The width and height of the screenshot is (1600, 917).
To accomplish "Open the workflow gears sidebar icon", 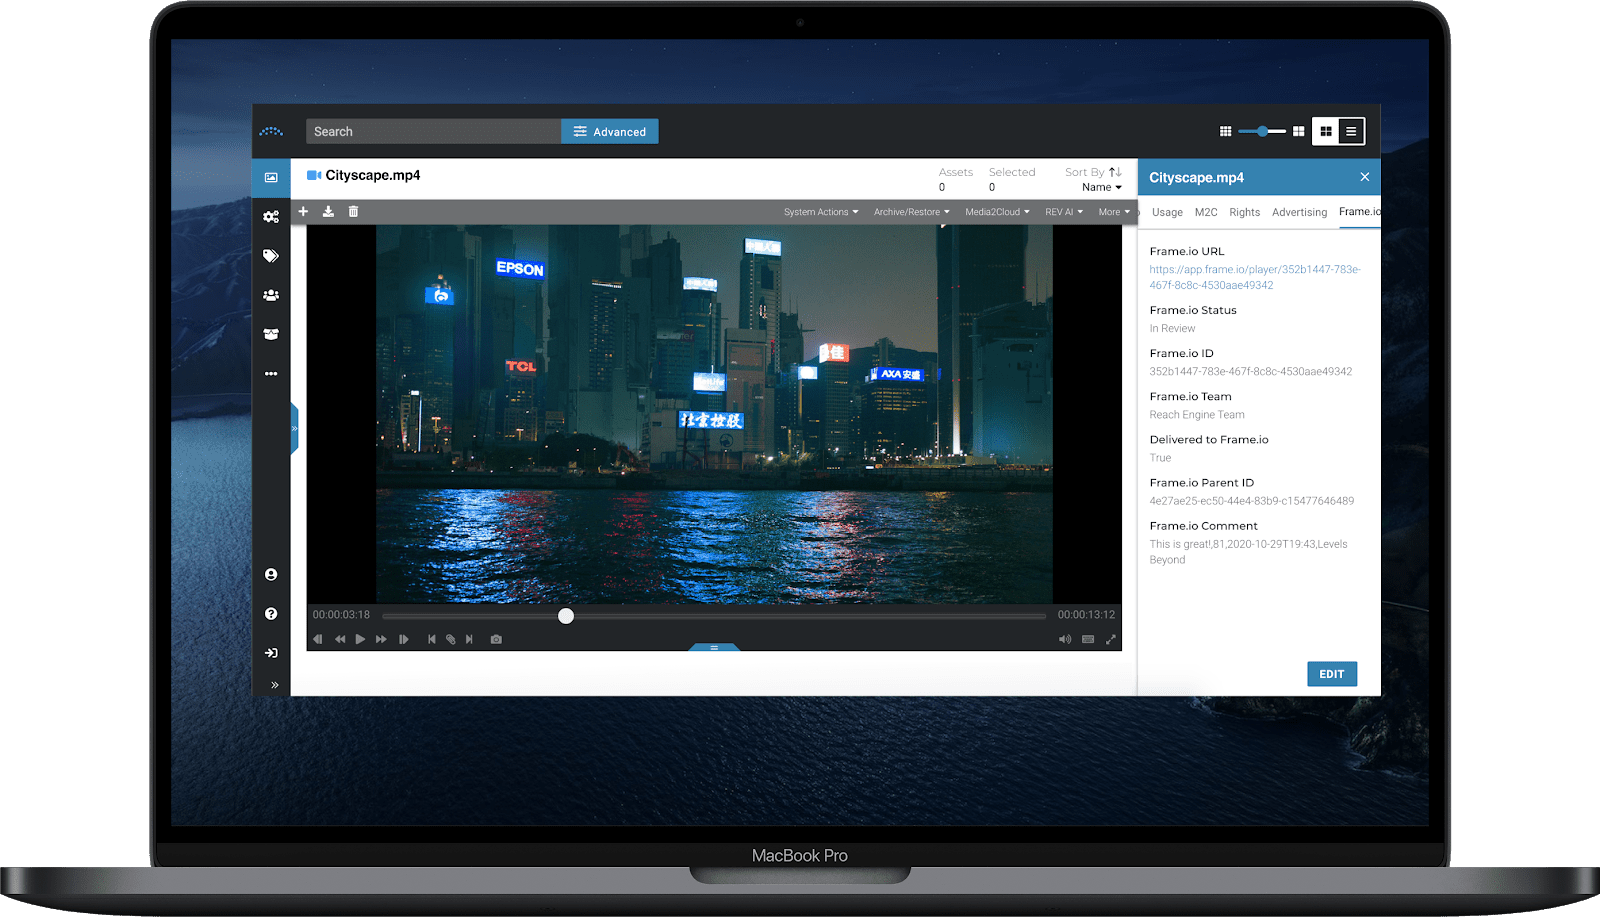I will [271, 216].
